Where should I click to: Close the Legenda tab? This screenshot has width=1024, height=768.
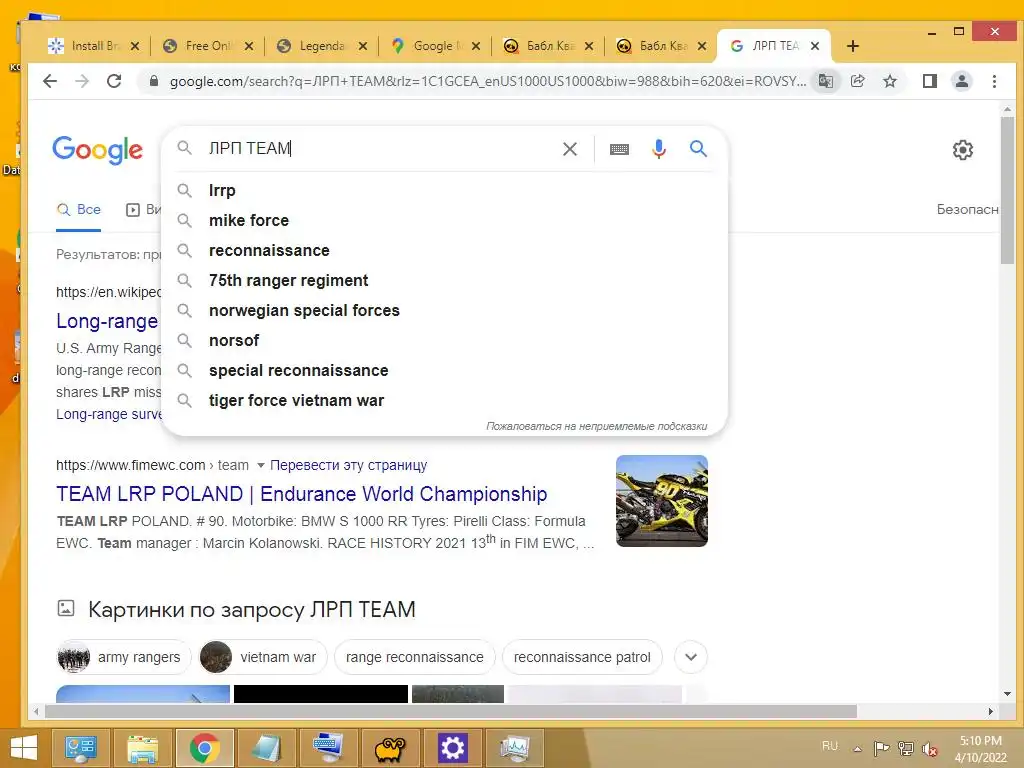coord(362,46)
